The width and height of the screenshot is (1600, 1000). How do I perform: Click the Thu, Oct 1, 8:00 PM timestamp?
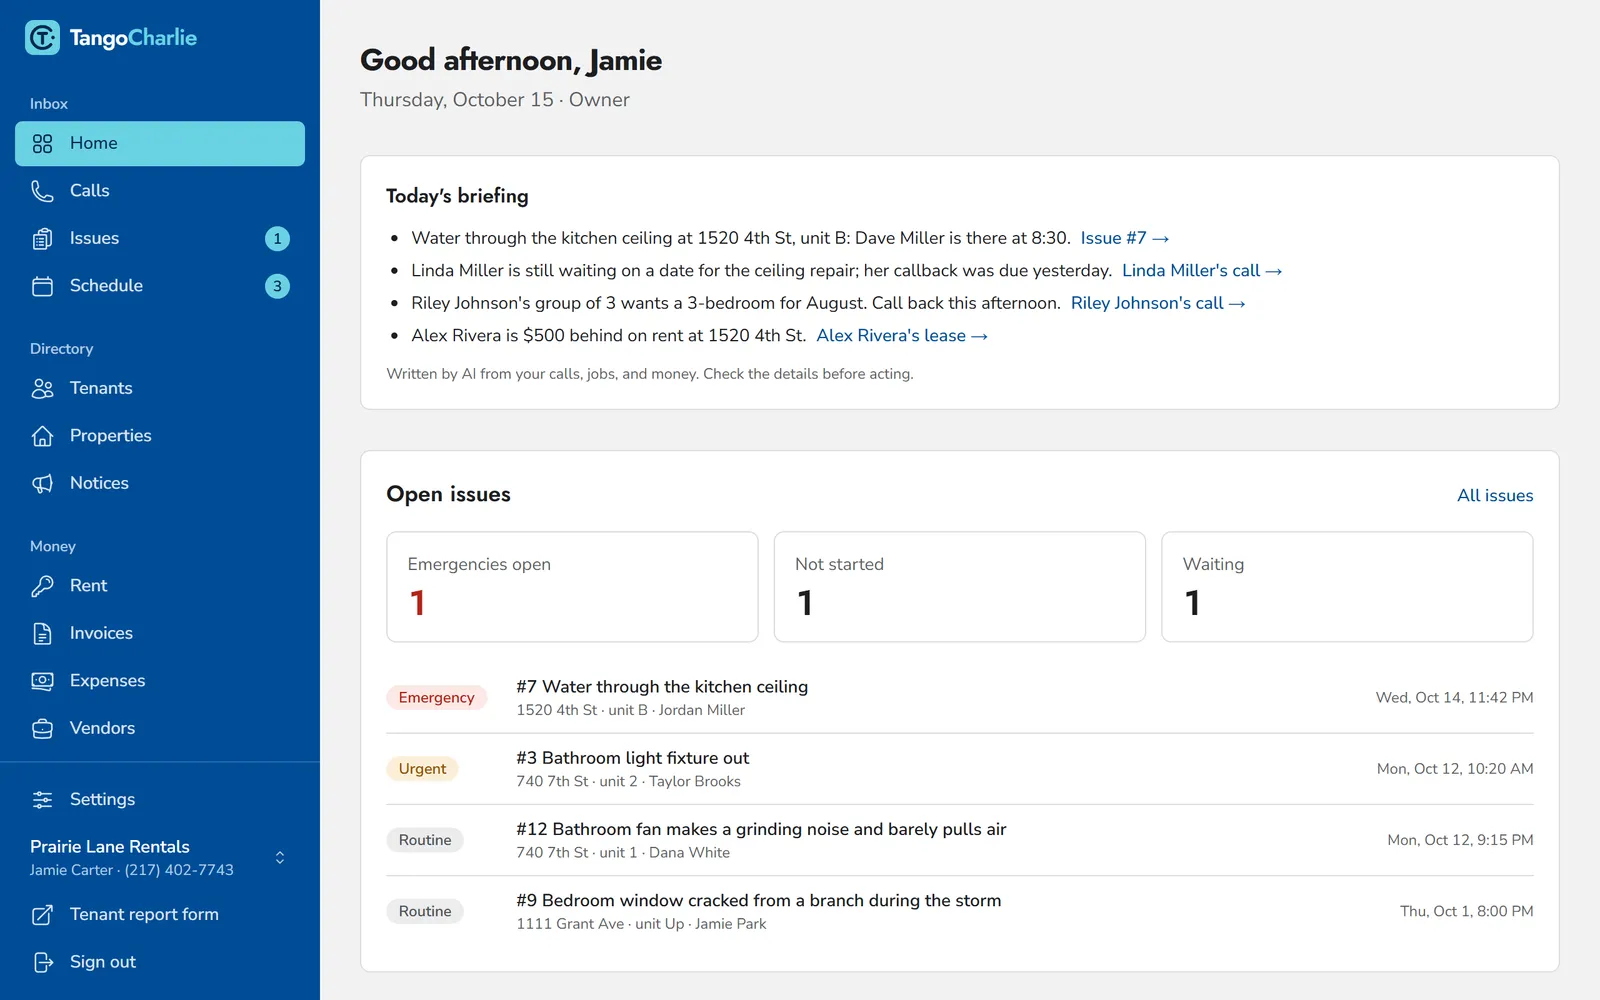coord(1466,911)
